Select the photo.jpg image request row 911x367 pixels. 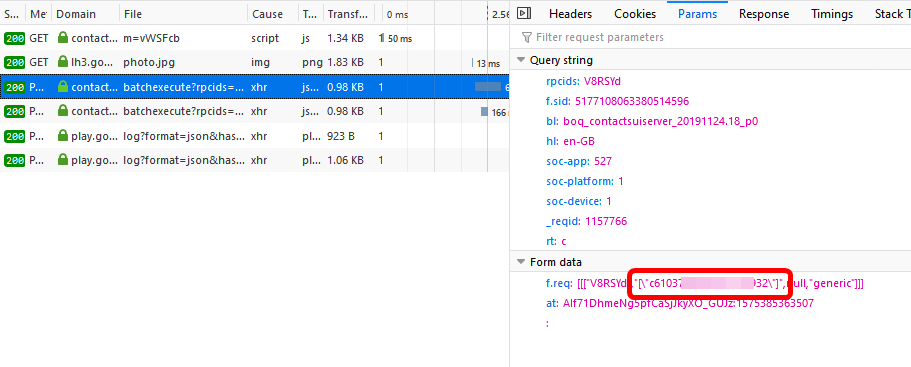pyautogui.click(x=254, y=62)
